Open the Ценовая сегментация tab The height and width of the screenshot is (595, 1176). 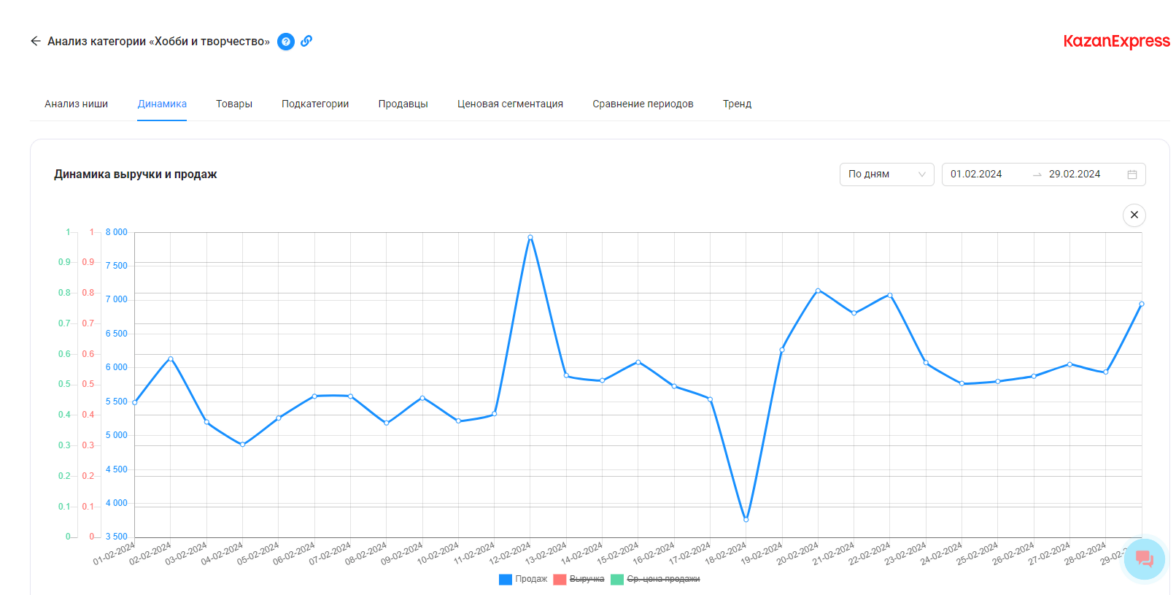[x=510, y=104]
